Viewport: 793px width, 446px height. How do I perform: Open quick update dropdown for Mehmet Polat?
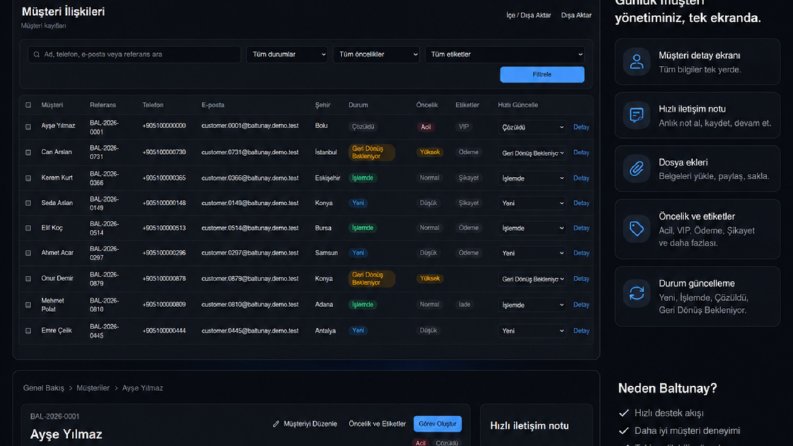coord(532,305)
